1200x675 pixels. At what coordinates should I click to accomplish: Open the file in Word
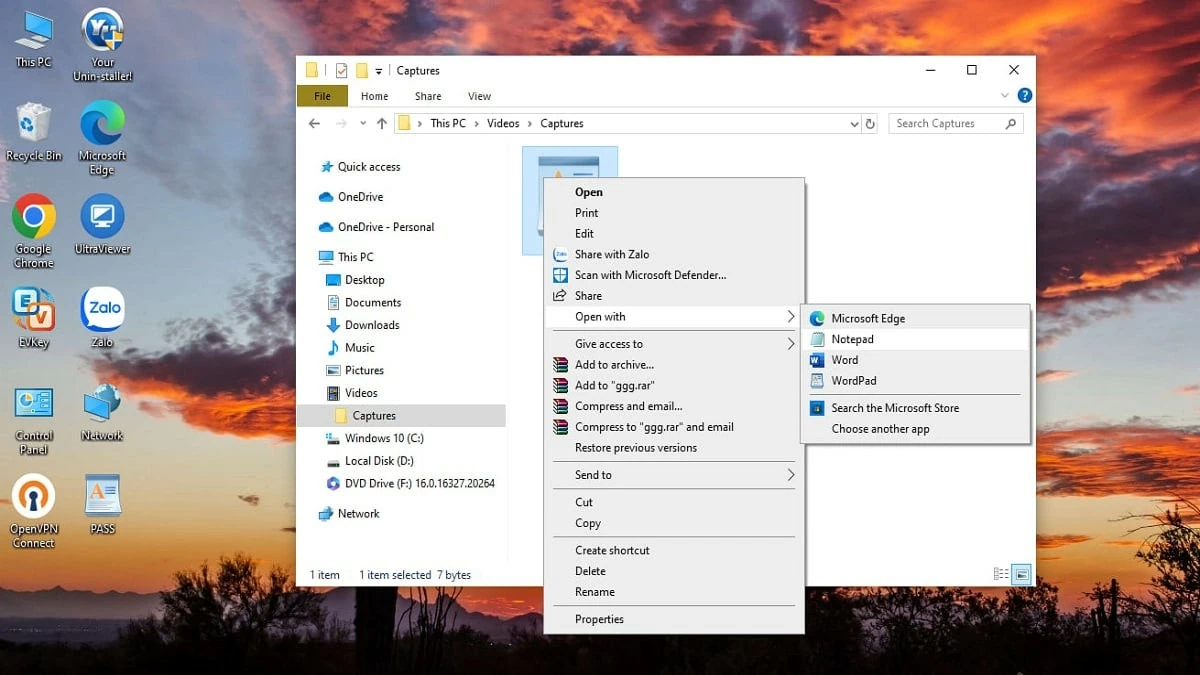(x=844, y=360)
